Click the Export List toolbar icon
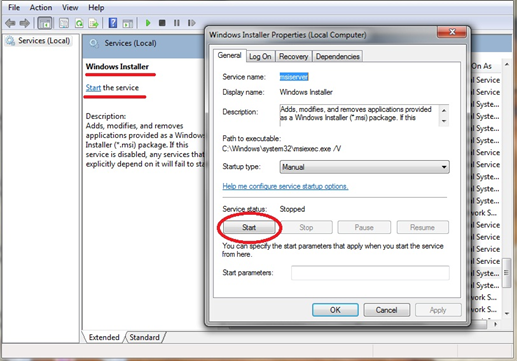The image size is (517, 361). 93,23
